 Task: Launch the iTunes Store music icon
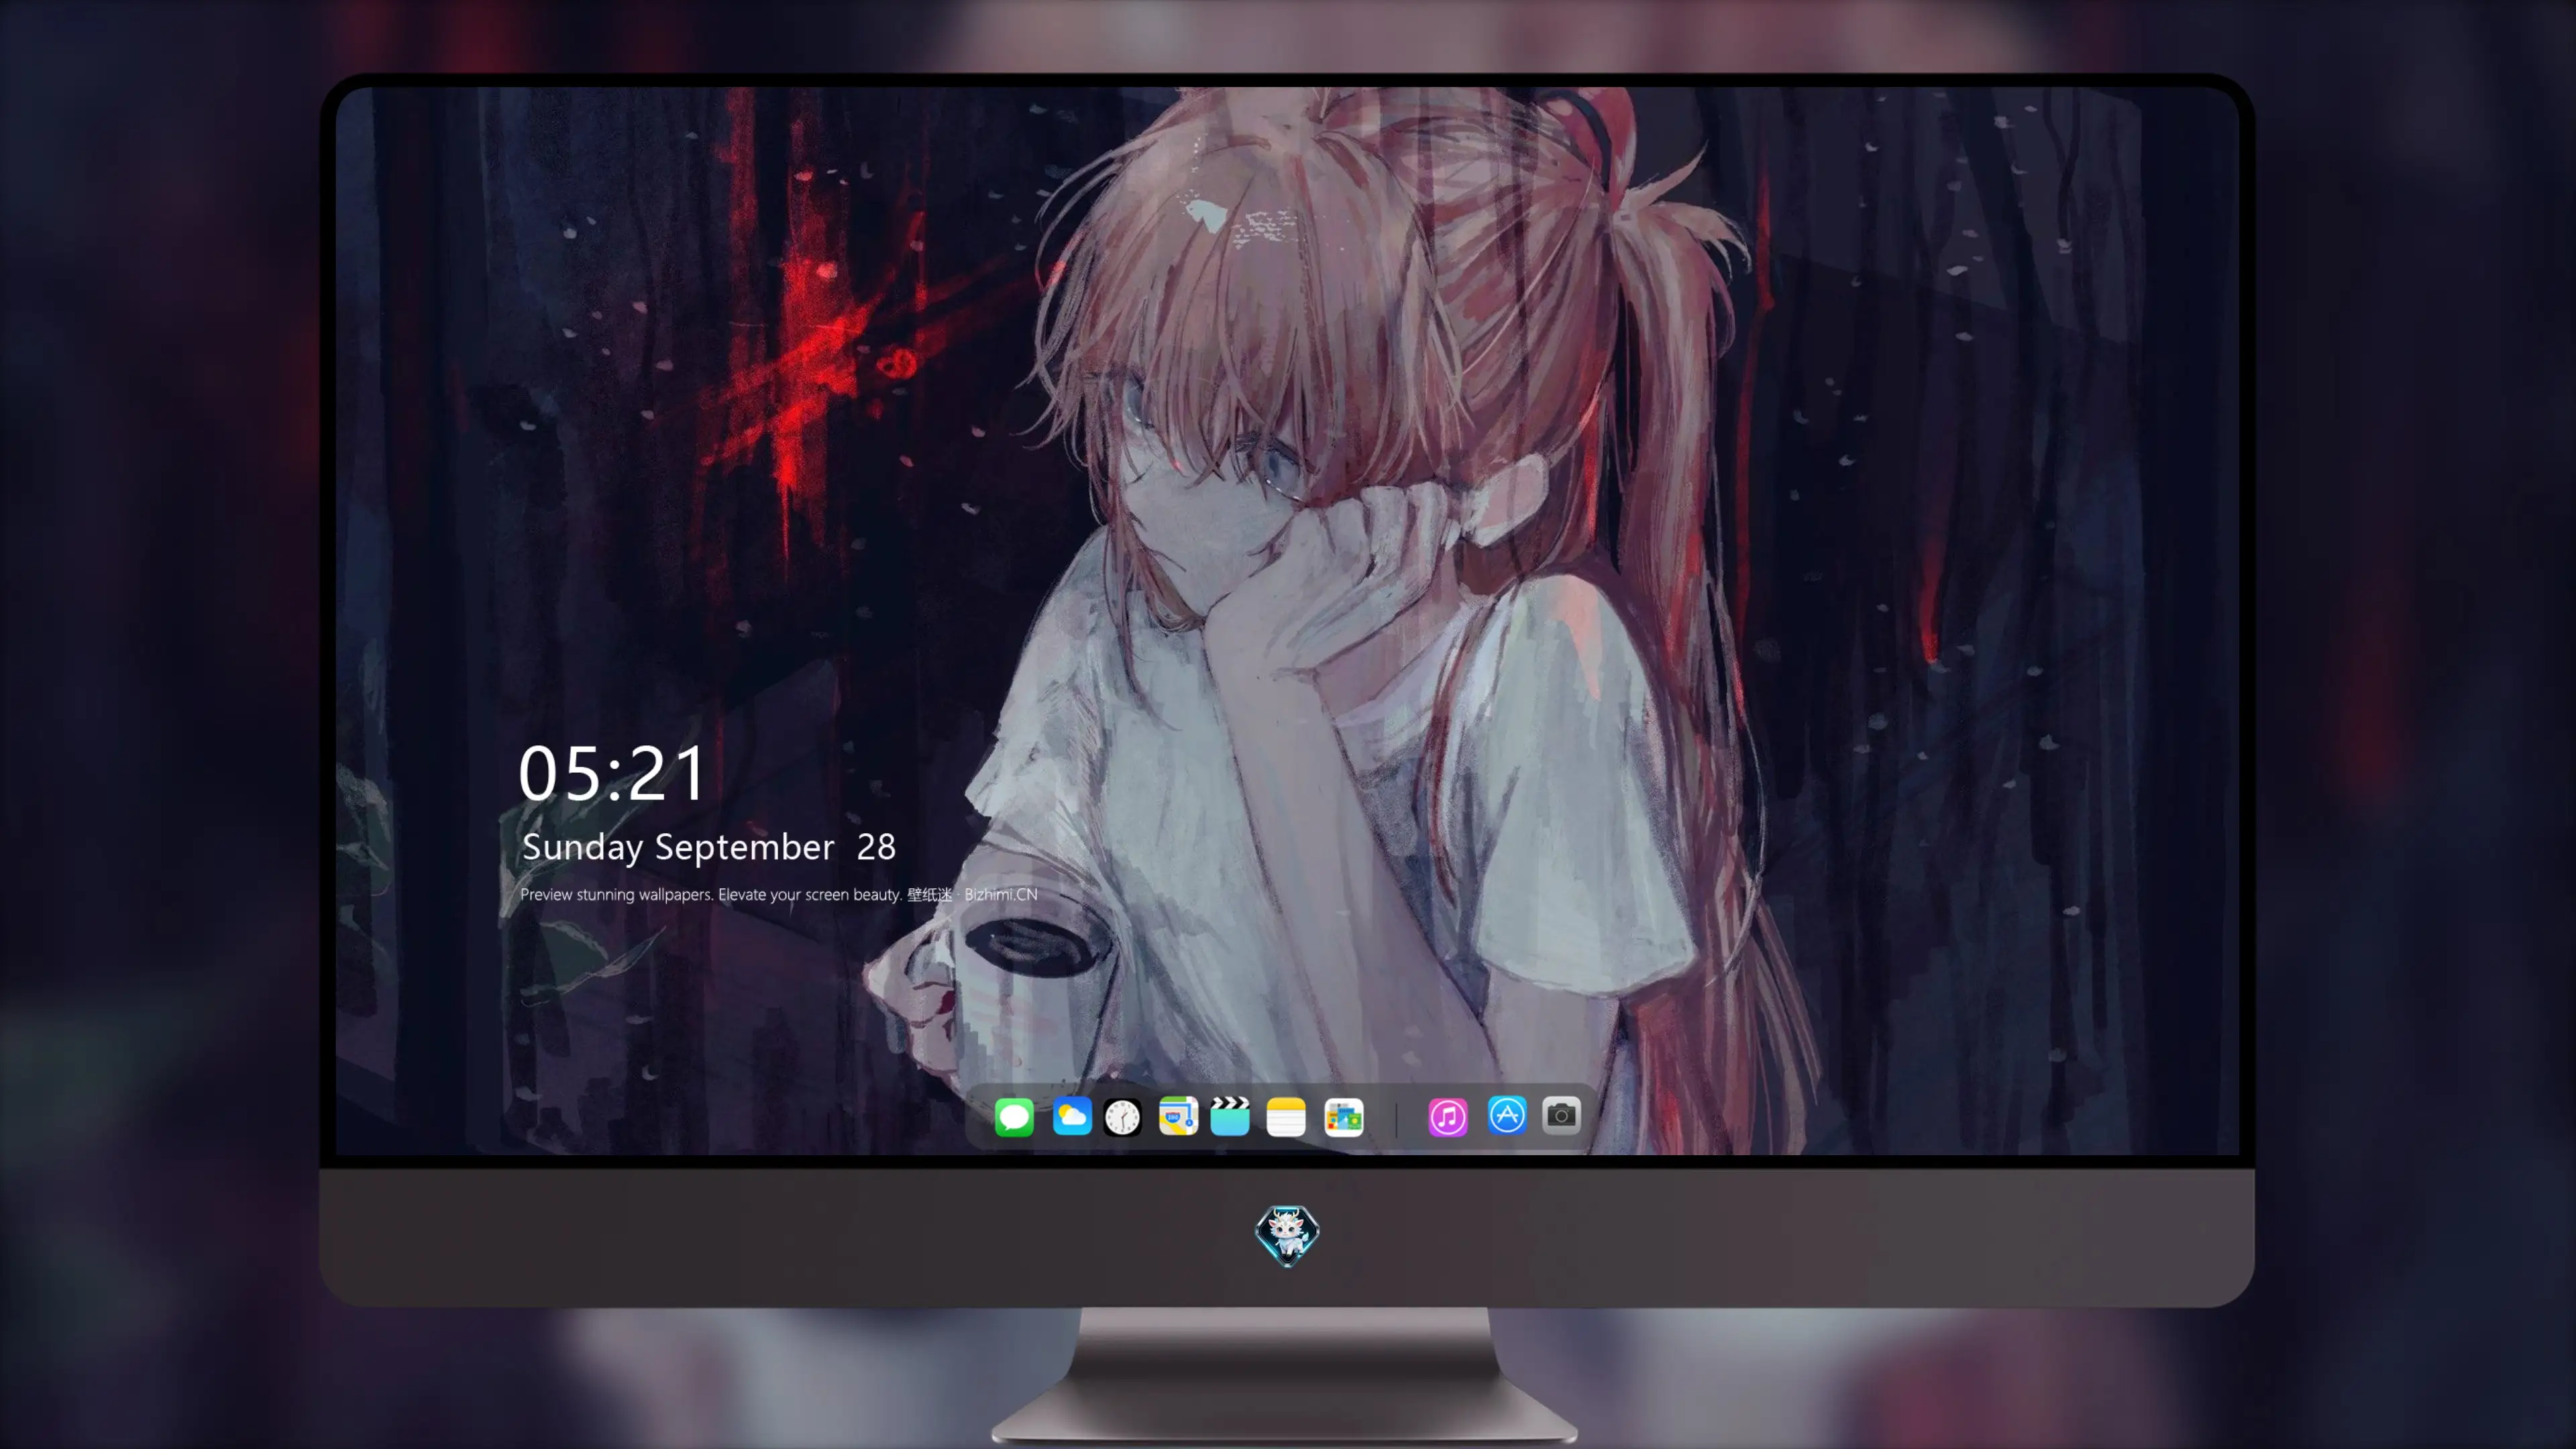coord(1448,1117)
